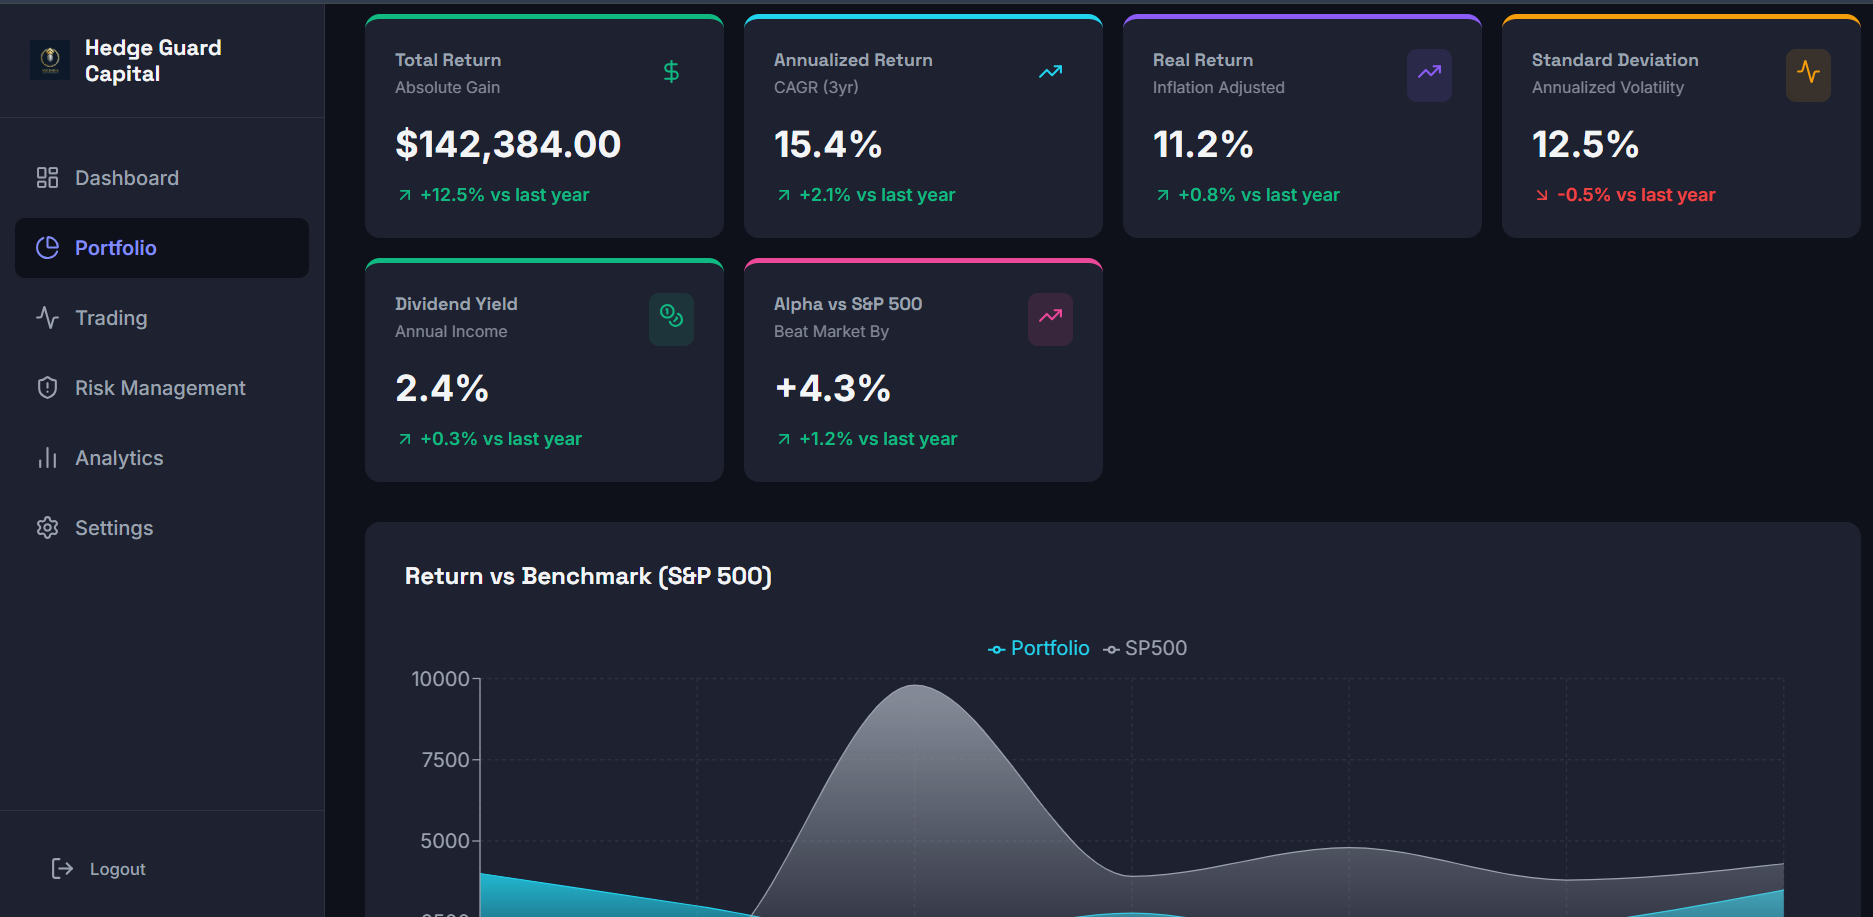This screenshot has width=1873, height=917.
Task: Click the Annual Income subtitle
Action: point(451,331)
